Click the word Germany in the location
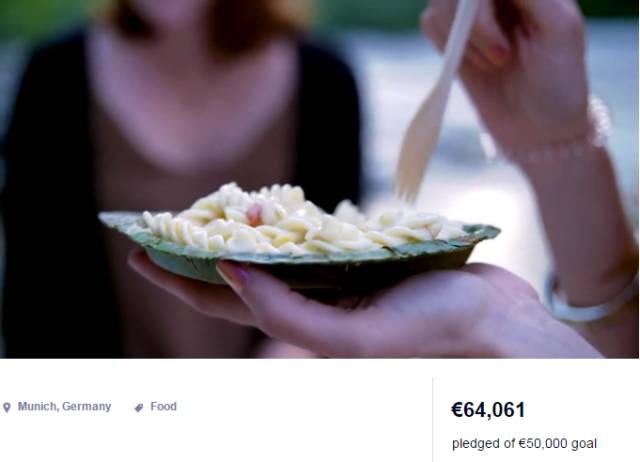 click(x=87, y=407)
